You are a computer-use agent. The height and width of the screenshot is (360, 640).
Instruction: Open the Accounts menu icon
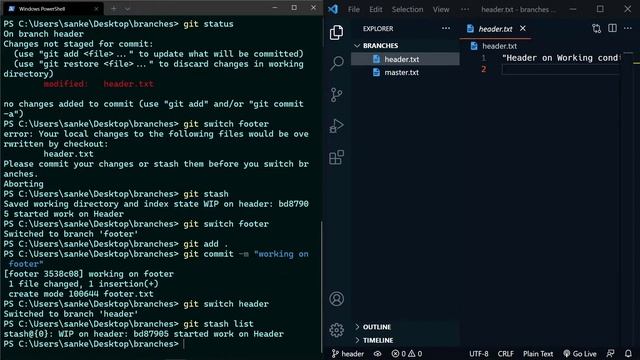click(336, 299)
